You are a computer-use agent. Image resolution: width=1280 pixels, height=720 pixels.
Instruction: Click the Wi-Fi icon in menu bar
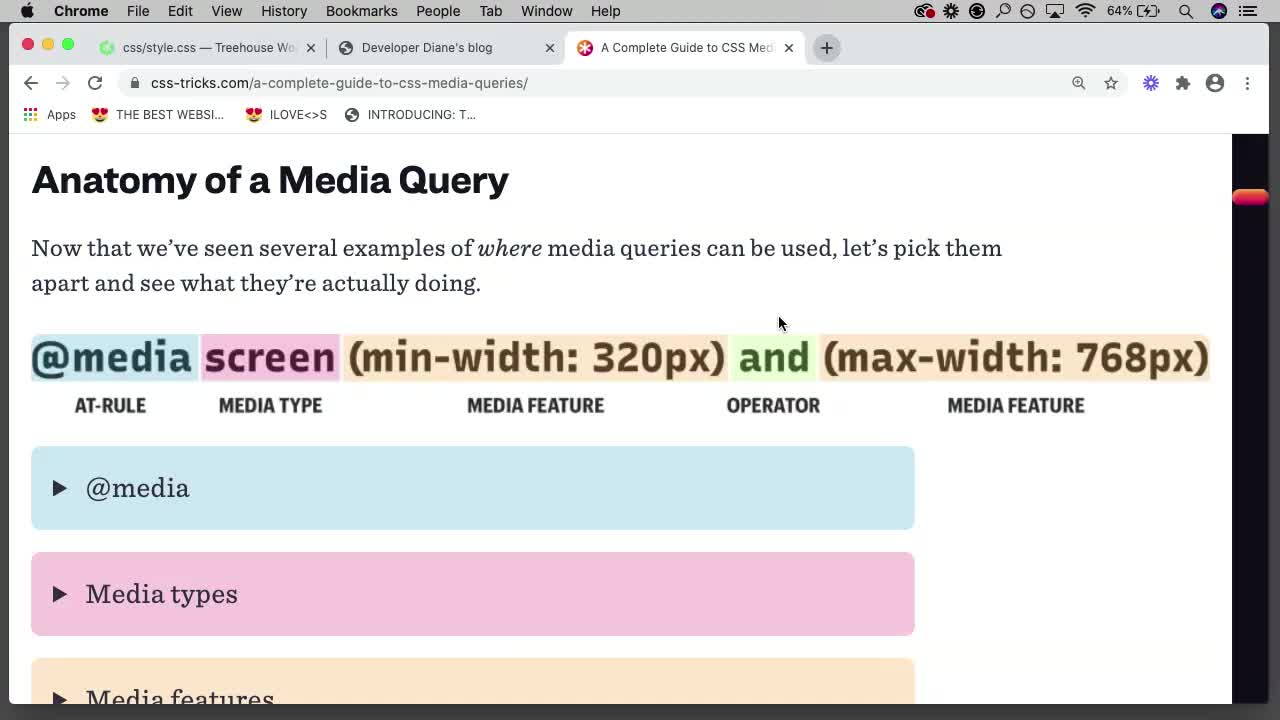pyautogui.click(x=1085, y=11)
